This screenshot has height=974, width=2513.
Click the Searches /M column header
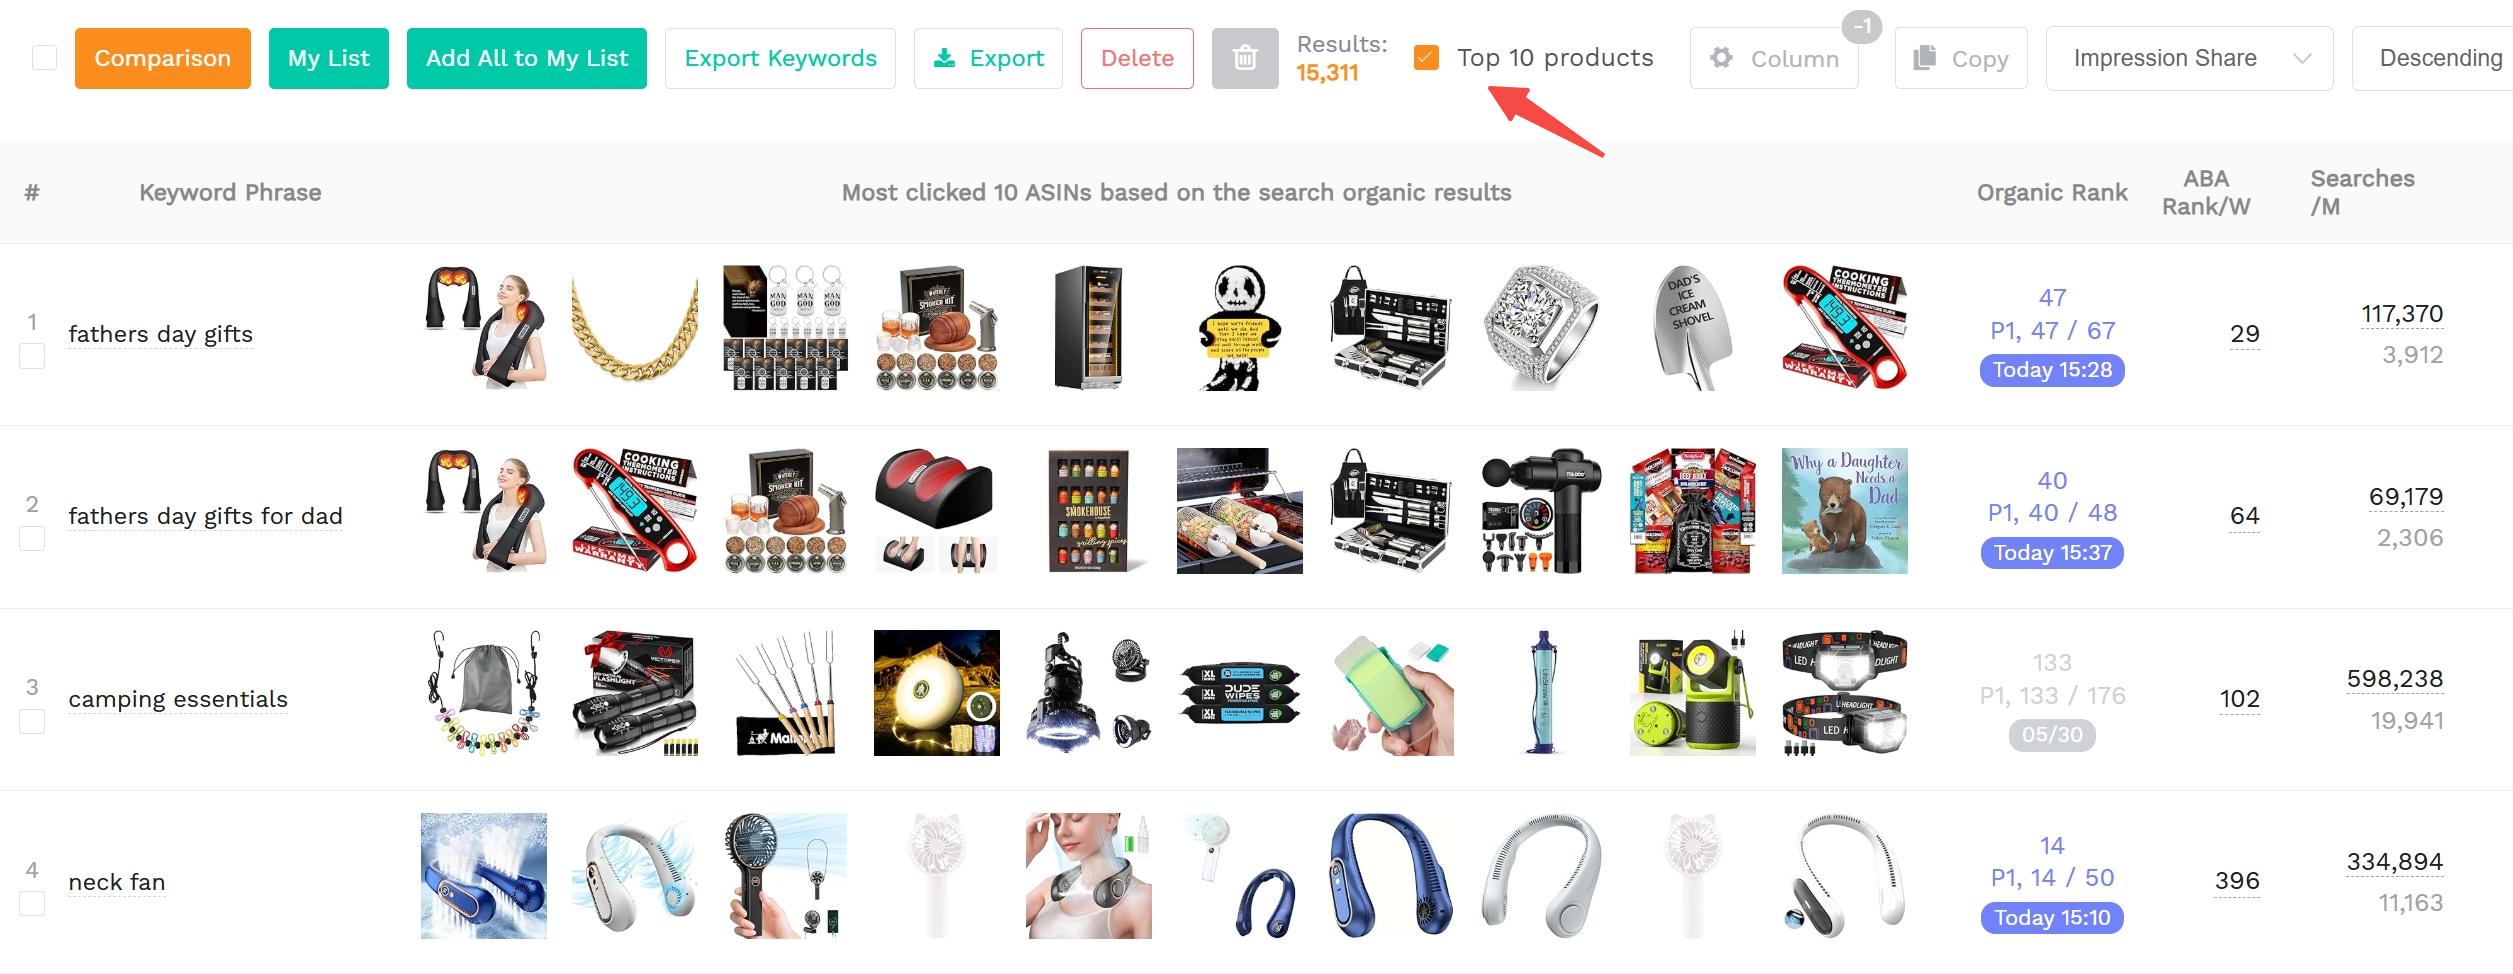click(x=2362, y=192)
